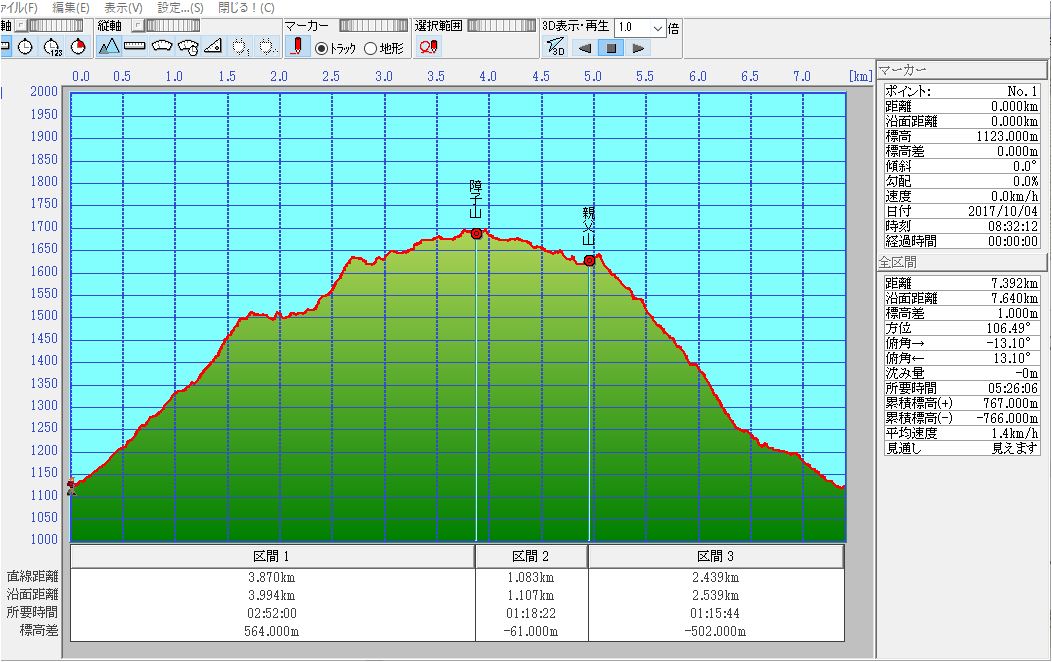Screen dimensions: 1052x662
Task: Click the 3.870km straight distance cell
Action: click(272, 577)
